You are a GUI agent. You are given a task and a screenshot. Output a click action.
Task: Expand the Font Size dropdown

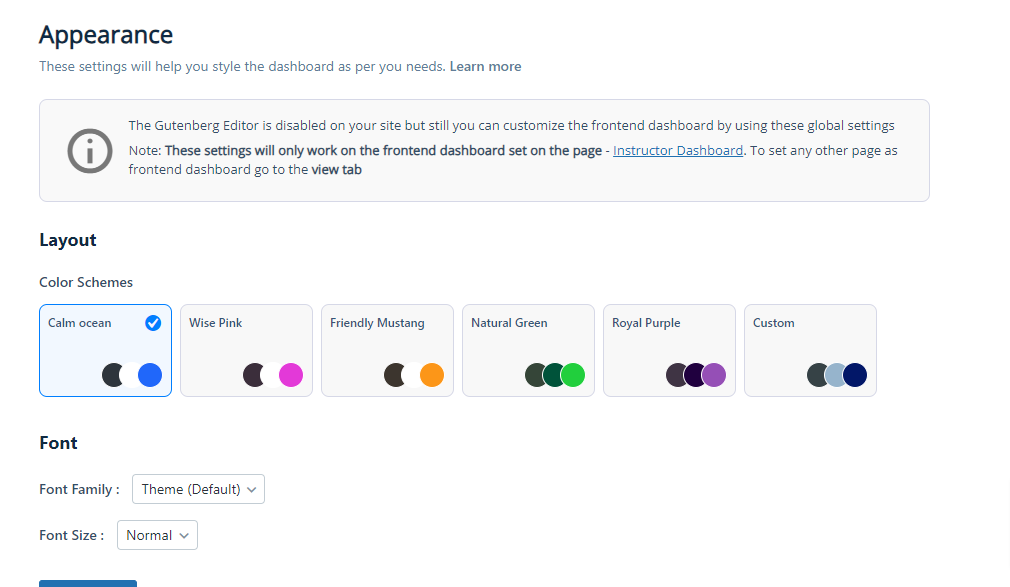tap(157, 535)
